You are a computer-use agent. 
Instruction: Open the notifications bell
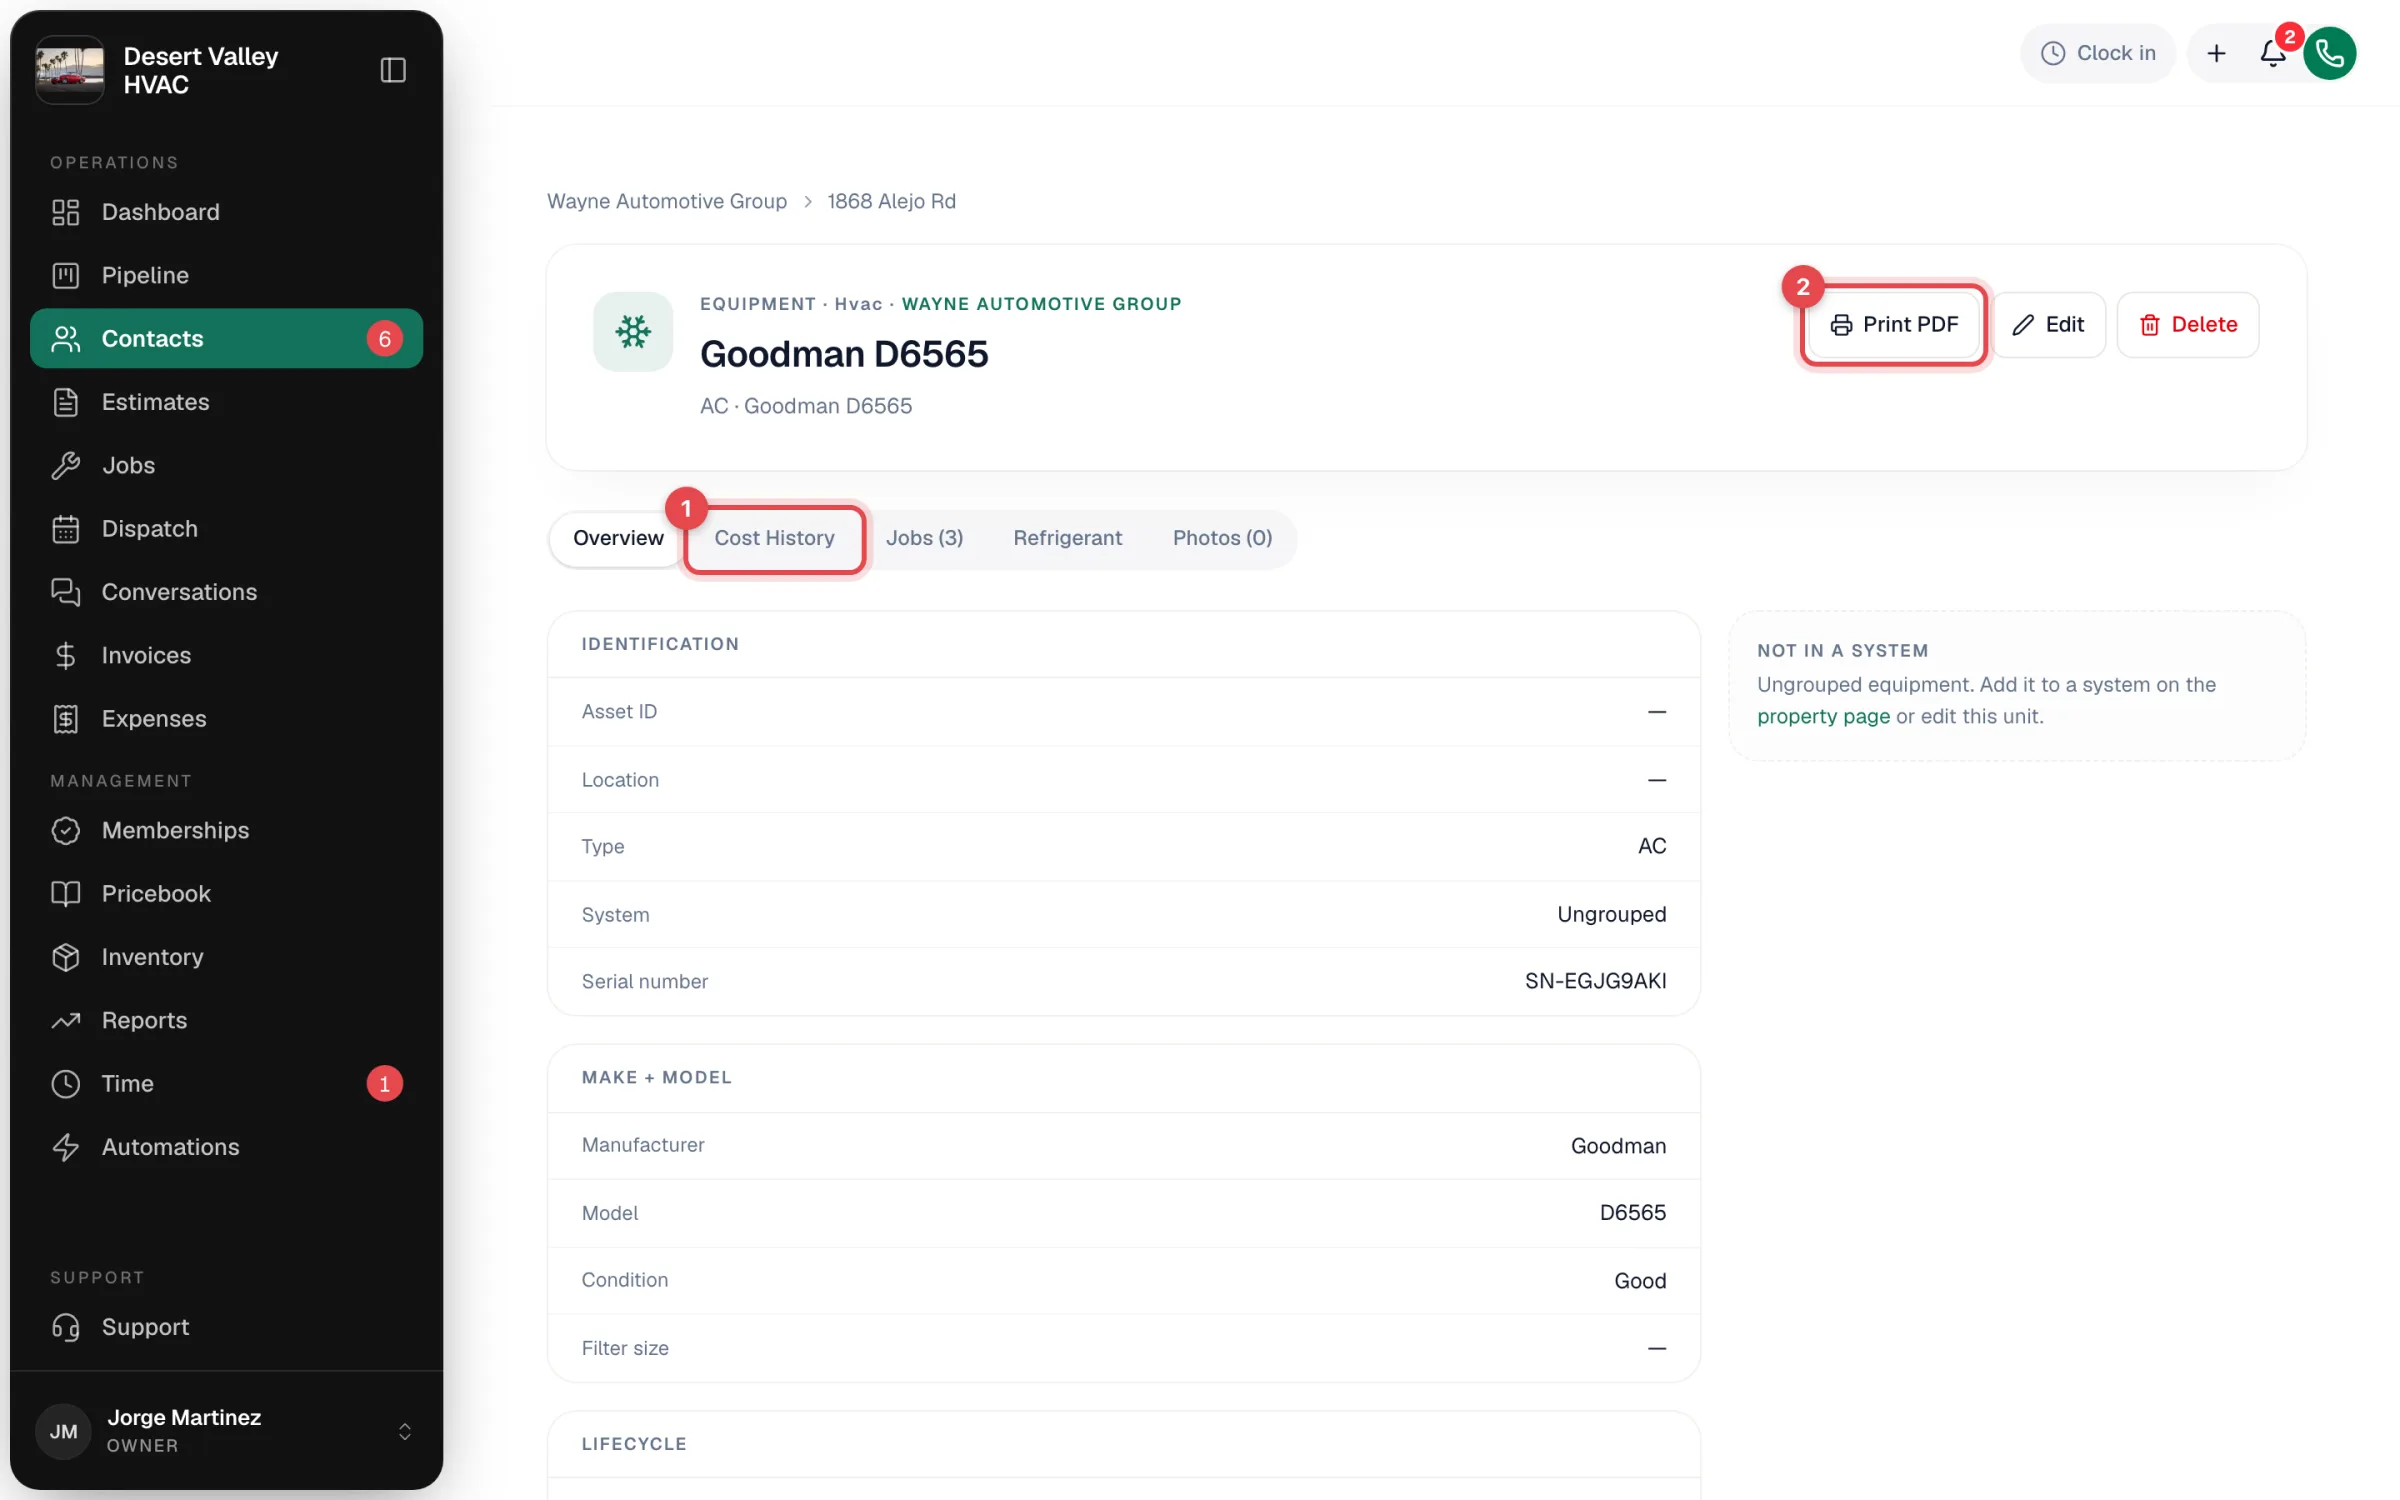click(x=2272, y=54)
